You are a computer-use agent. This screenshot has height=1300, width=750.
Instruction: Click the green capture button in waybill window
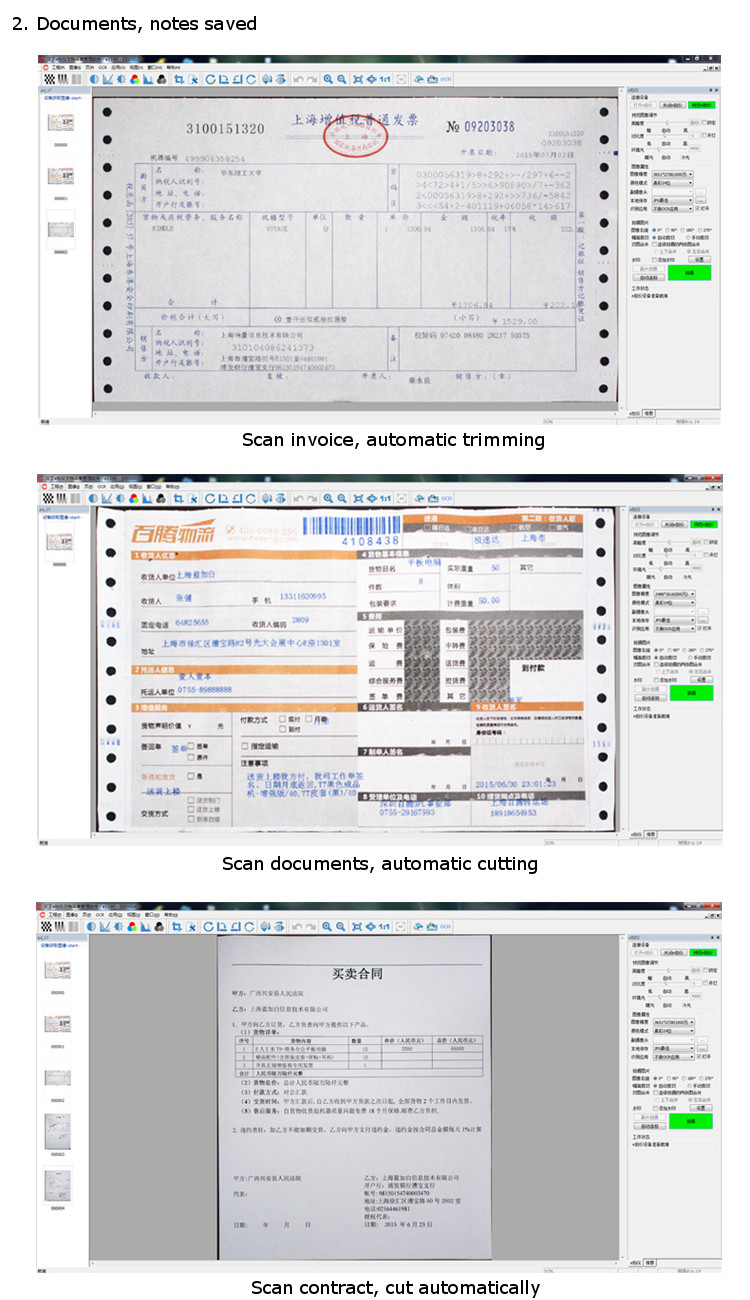[x=690, y=691]
